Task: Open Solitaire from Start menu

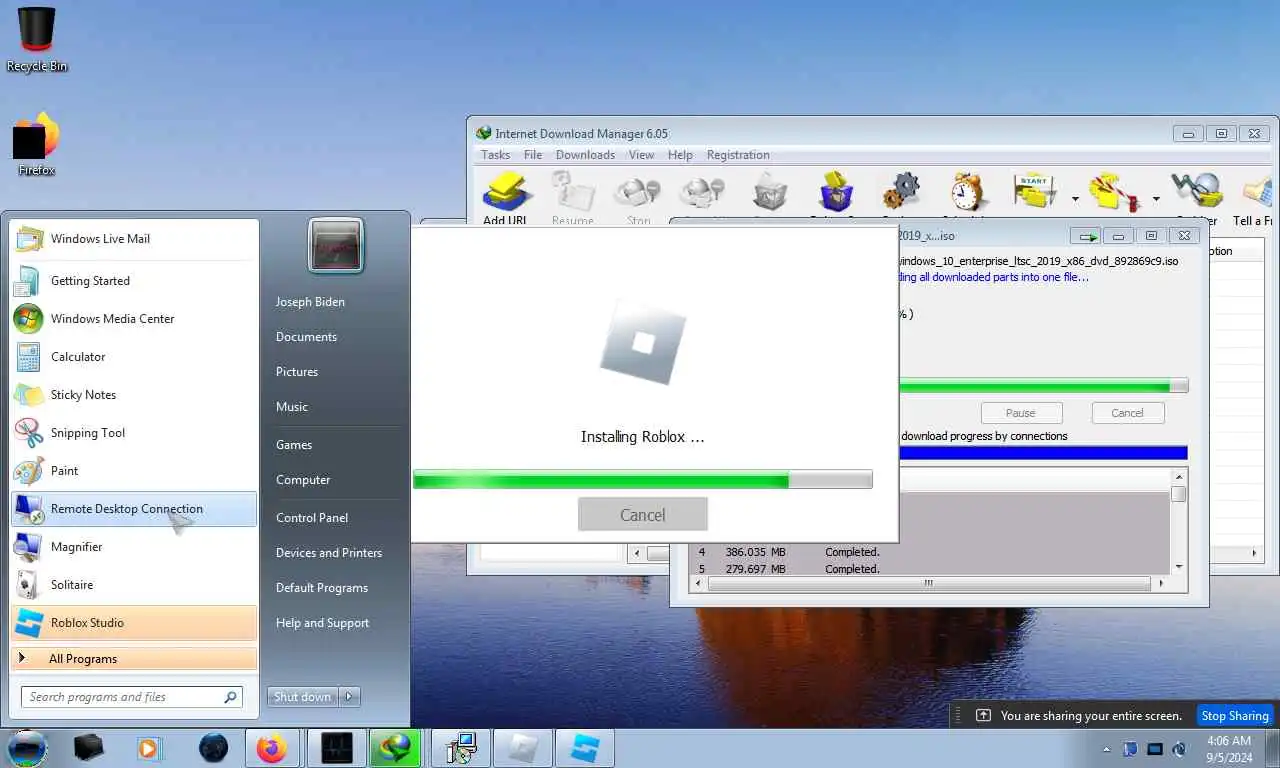Action: (x=133, y=585)
